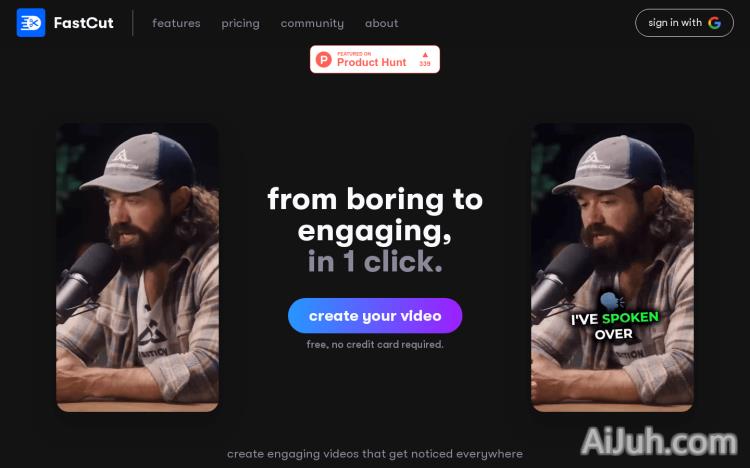Viewport: 750px width, 468px height.
Task: Select the captioned engaging video thumbnail
Action: (x=612, y=267)
